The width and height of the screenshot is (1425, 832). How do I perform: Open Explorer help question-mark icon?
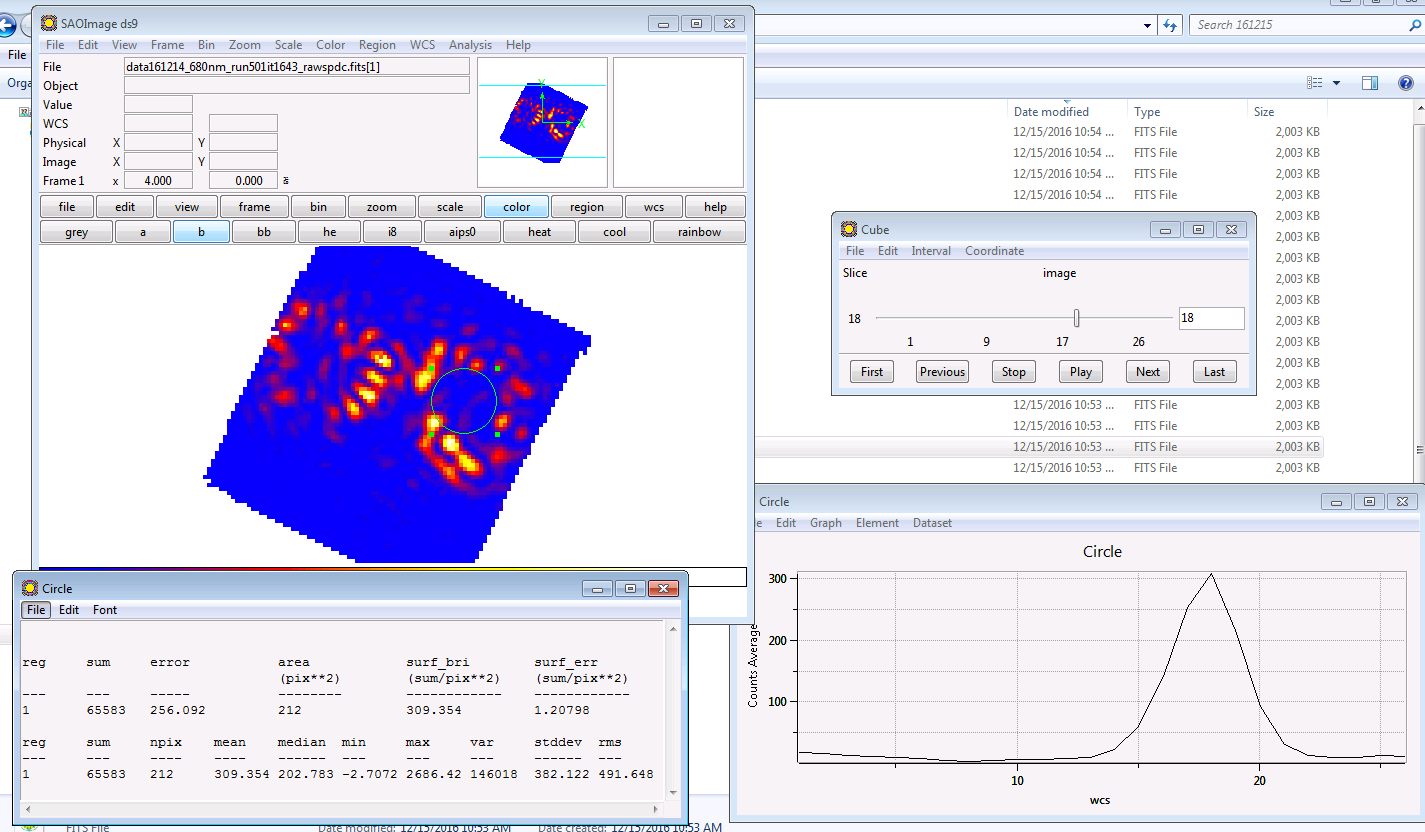[1406, 83]
